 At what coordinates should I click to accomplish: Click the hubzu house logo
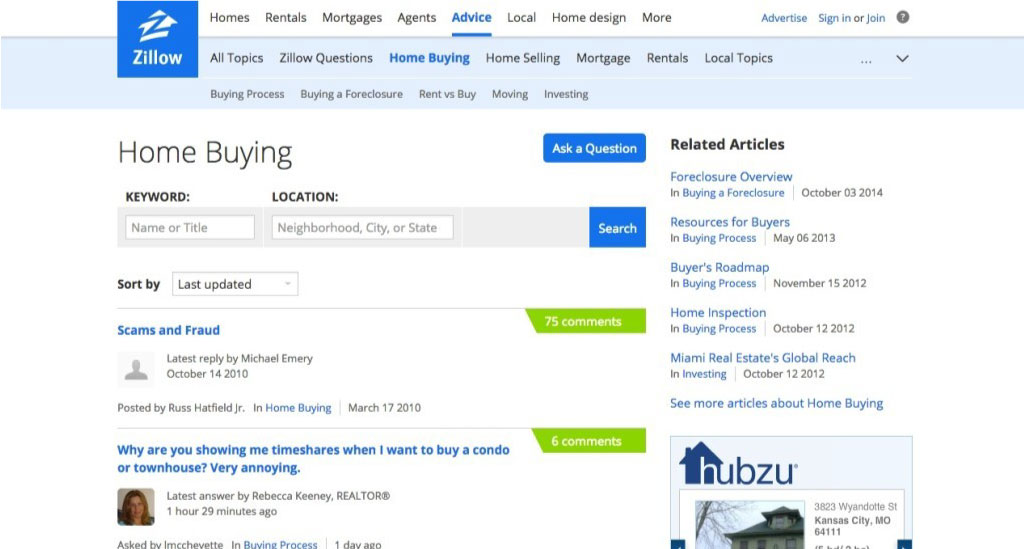738,465
